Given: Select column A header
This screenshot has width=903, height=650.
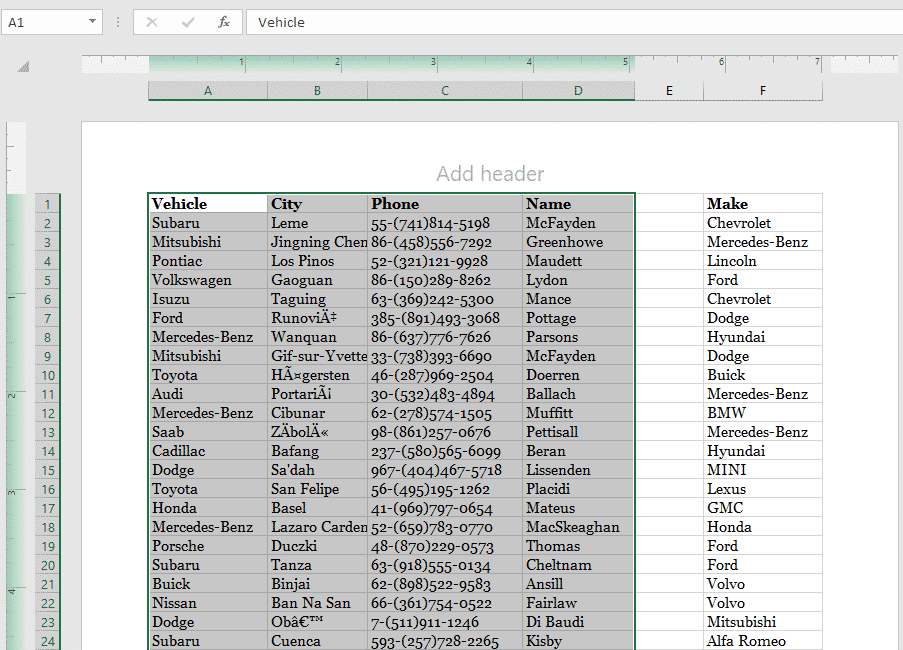Looking at the screenshot, I should click(x=208, y=90).
